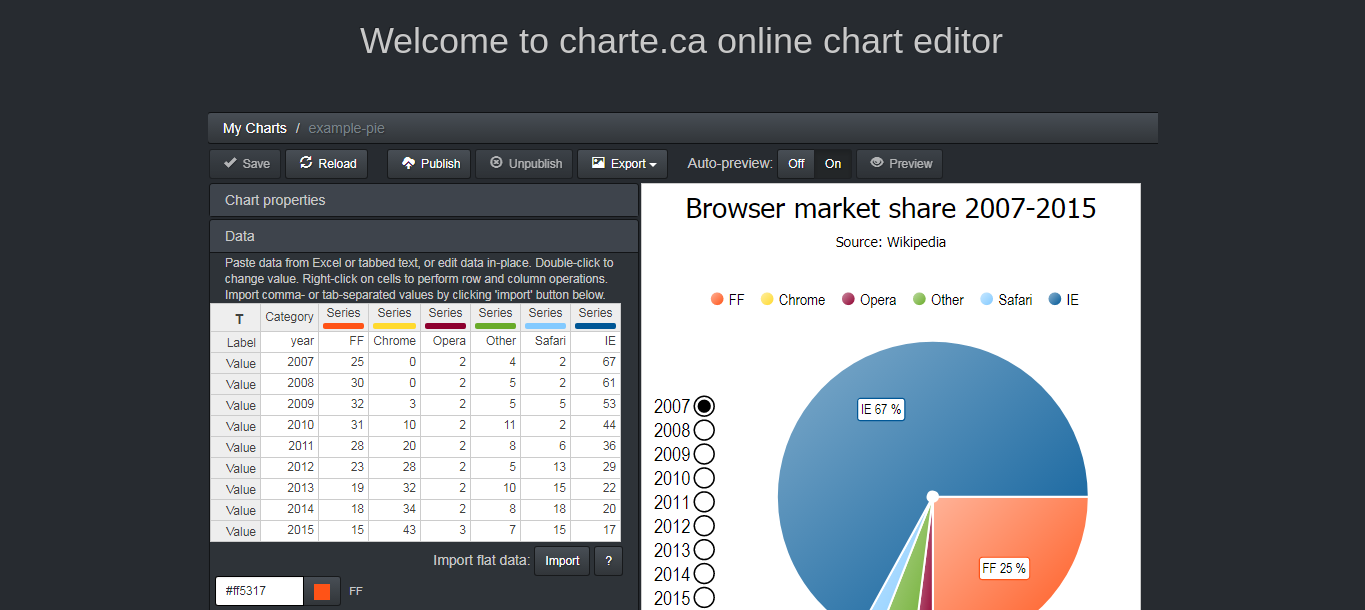Click the Import button

[562, 561]
